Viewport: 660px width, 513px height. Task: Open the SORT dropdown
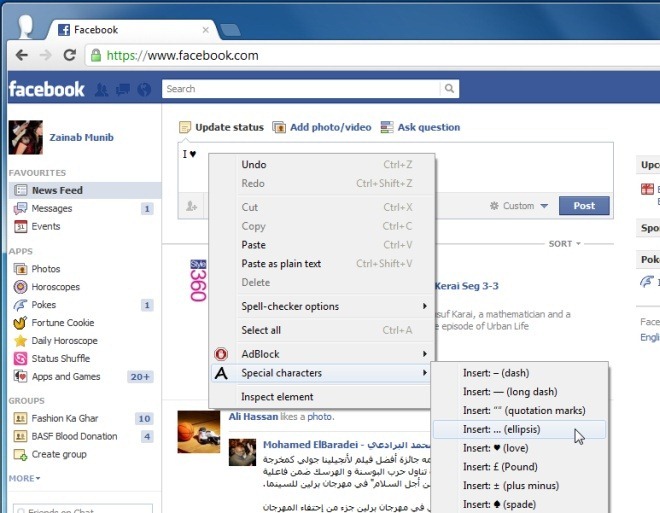coord(564,244)
